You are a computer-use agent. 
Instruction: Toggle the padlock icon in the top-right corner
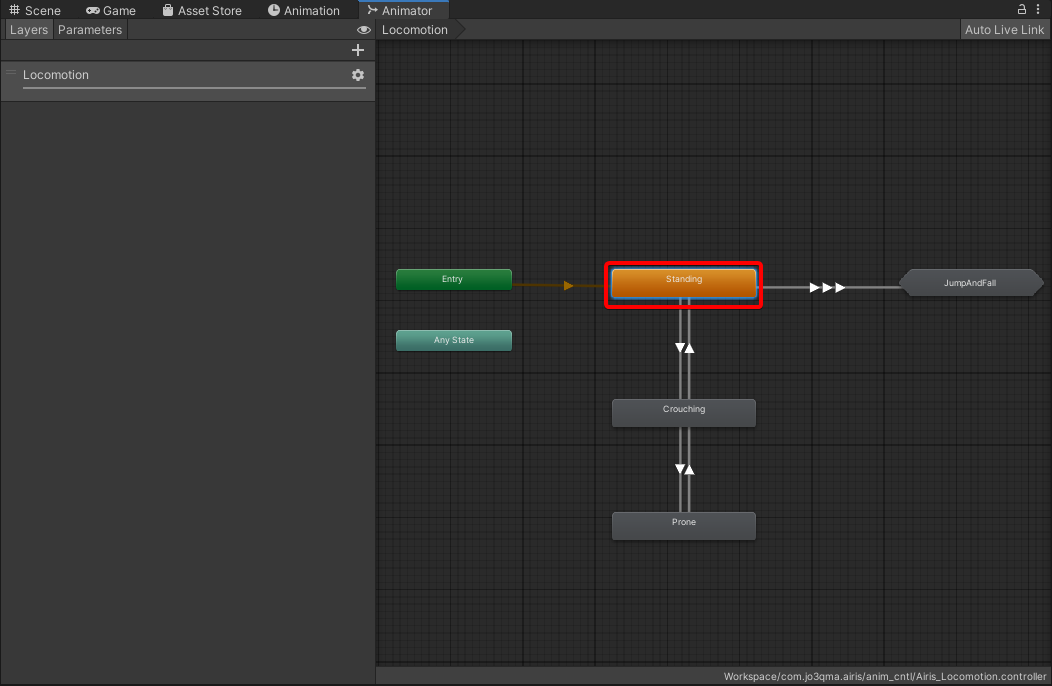[x=1020, y=9]
